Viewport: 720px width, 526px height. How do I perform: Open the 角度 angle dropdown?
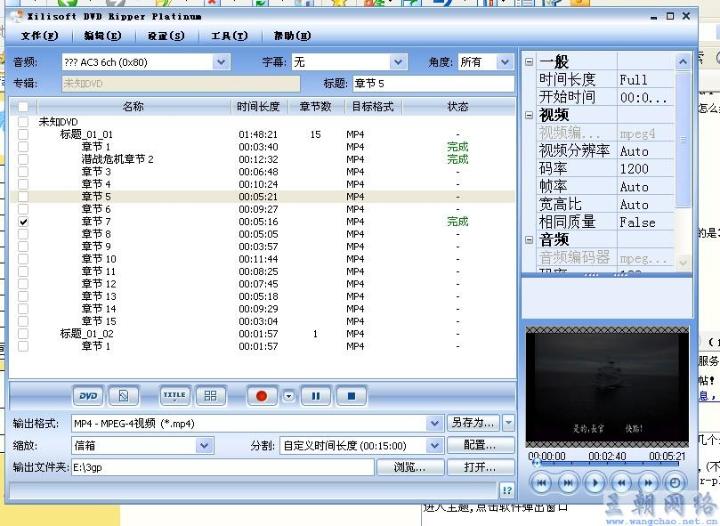tap(505, 62)
